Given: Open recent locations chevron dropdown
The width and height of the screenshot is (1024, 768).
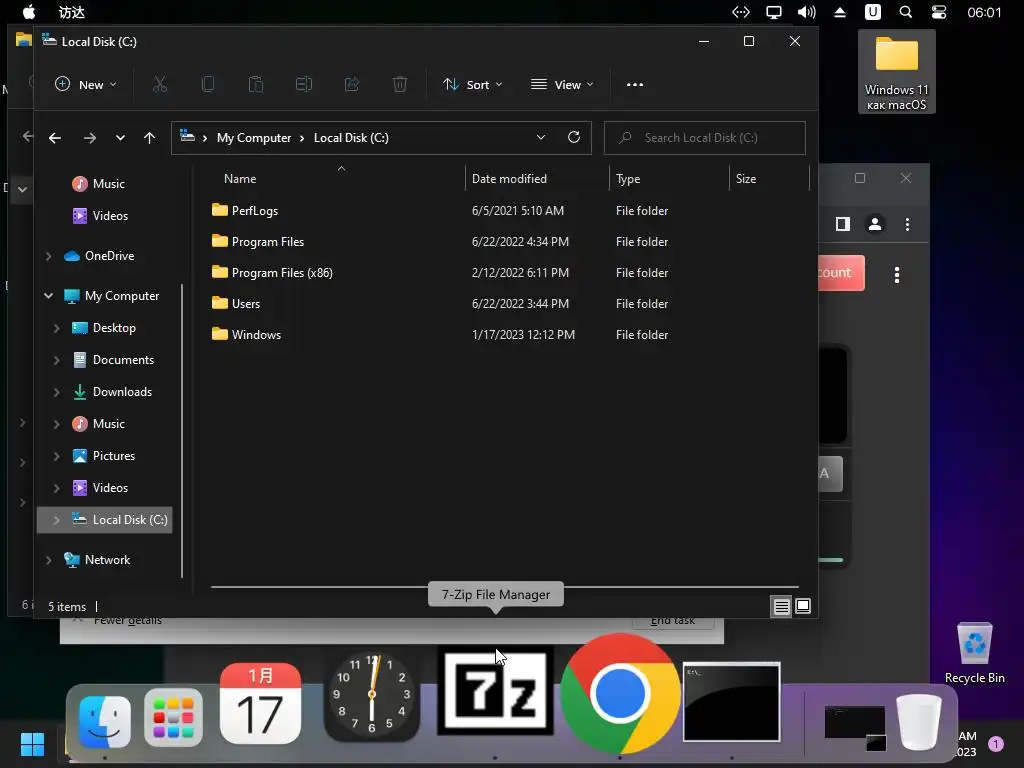Looking at the screenshot, I should pyautogui.click(x=120, y=138).
